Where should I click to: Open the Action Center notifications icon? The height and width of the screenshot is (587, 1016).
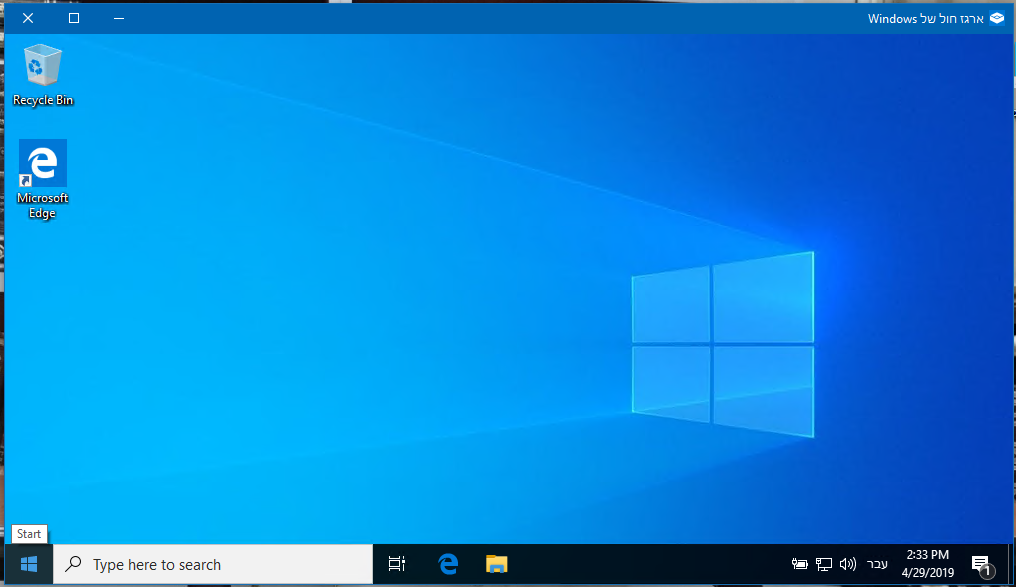(982, 565)
